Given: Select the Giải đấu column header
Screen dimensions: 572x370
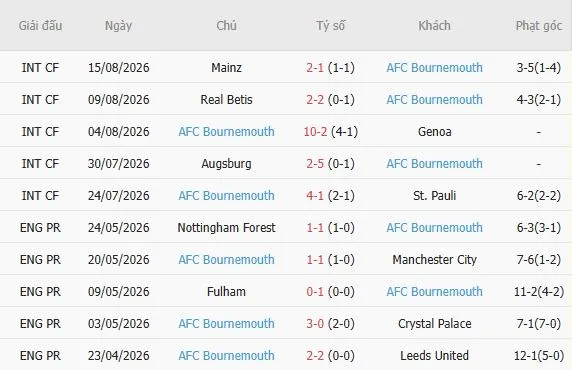Looking at the screenshot, I should [40, 26].
